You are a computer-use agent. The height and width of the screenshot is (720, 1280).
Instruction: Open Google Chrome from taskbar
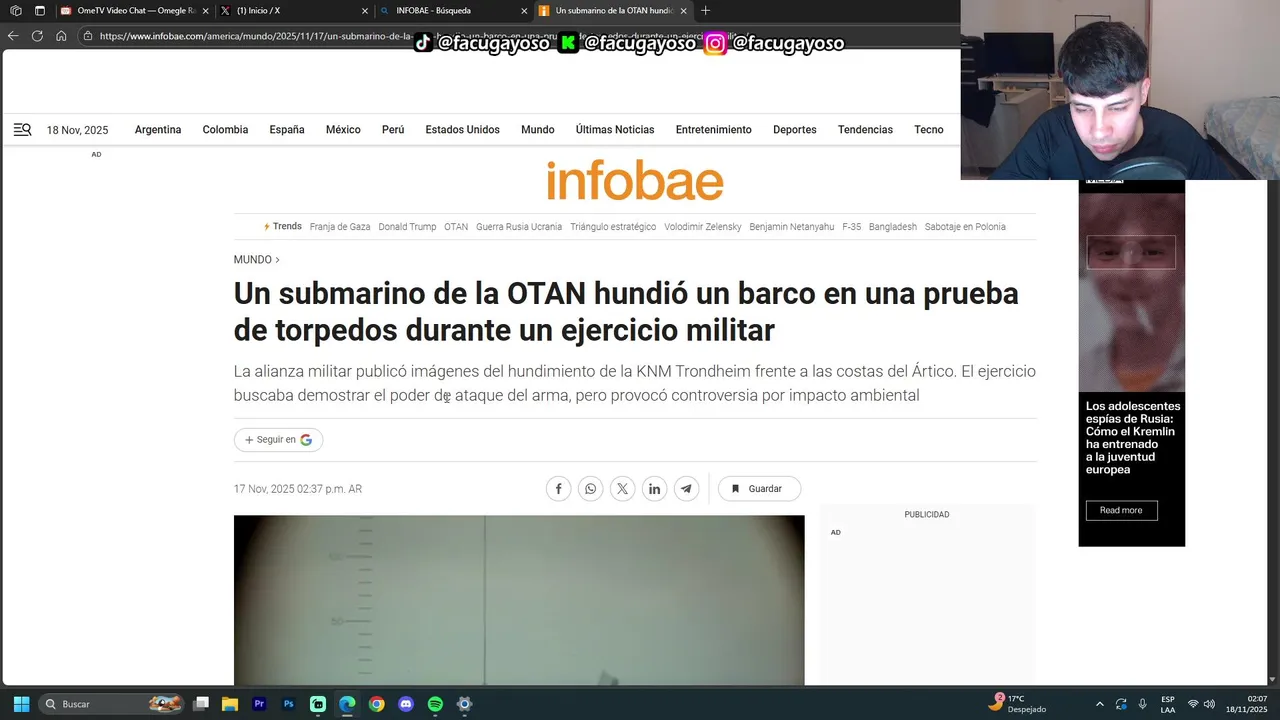click(376, 704)
